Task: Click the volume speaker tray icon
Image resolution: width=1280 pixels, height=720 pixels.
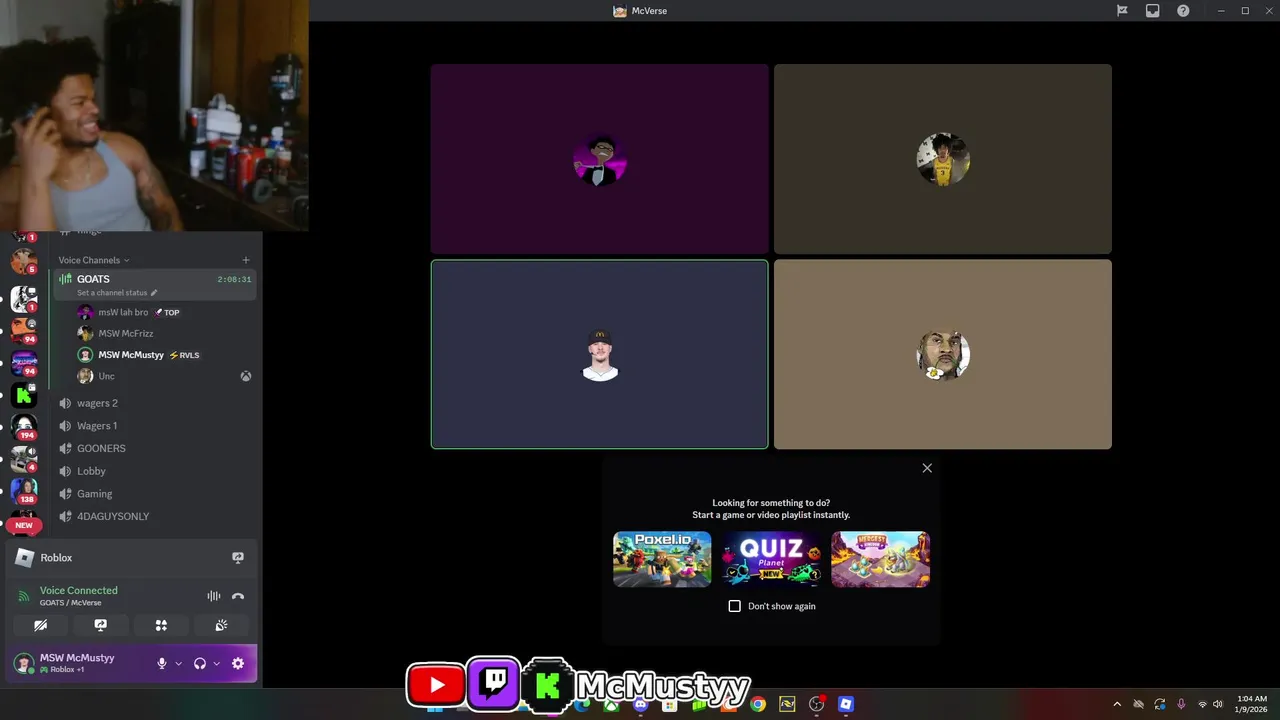Action: [x=1217, y=704]
